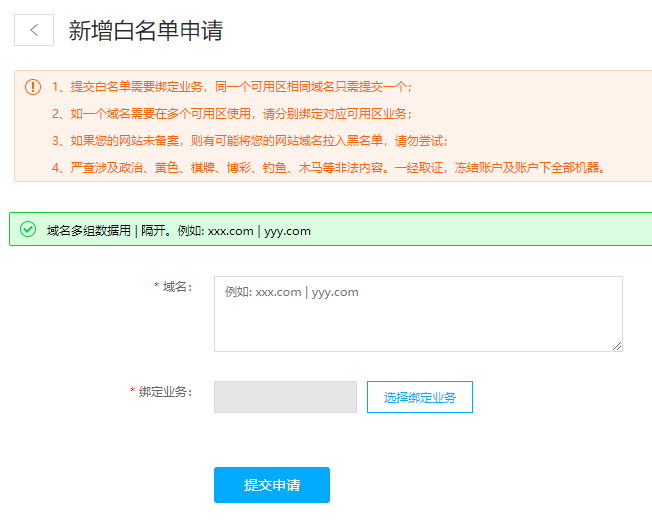Click the 绑定业务 field label
652x527 pixels.
click(165, 392)
